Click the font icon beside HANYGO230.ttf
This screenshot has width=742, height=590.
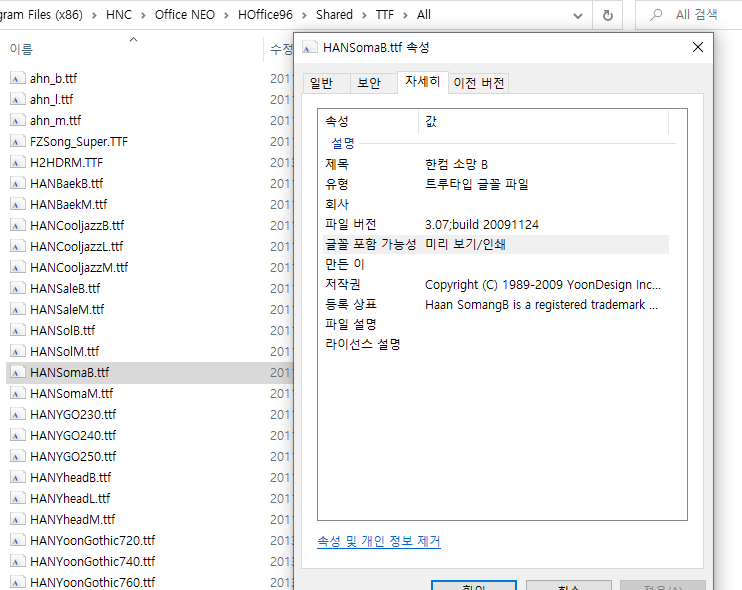click(x=18, y=414)
